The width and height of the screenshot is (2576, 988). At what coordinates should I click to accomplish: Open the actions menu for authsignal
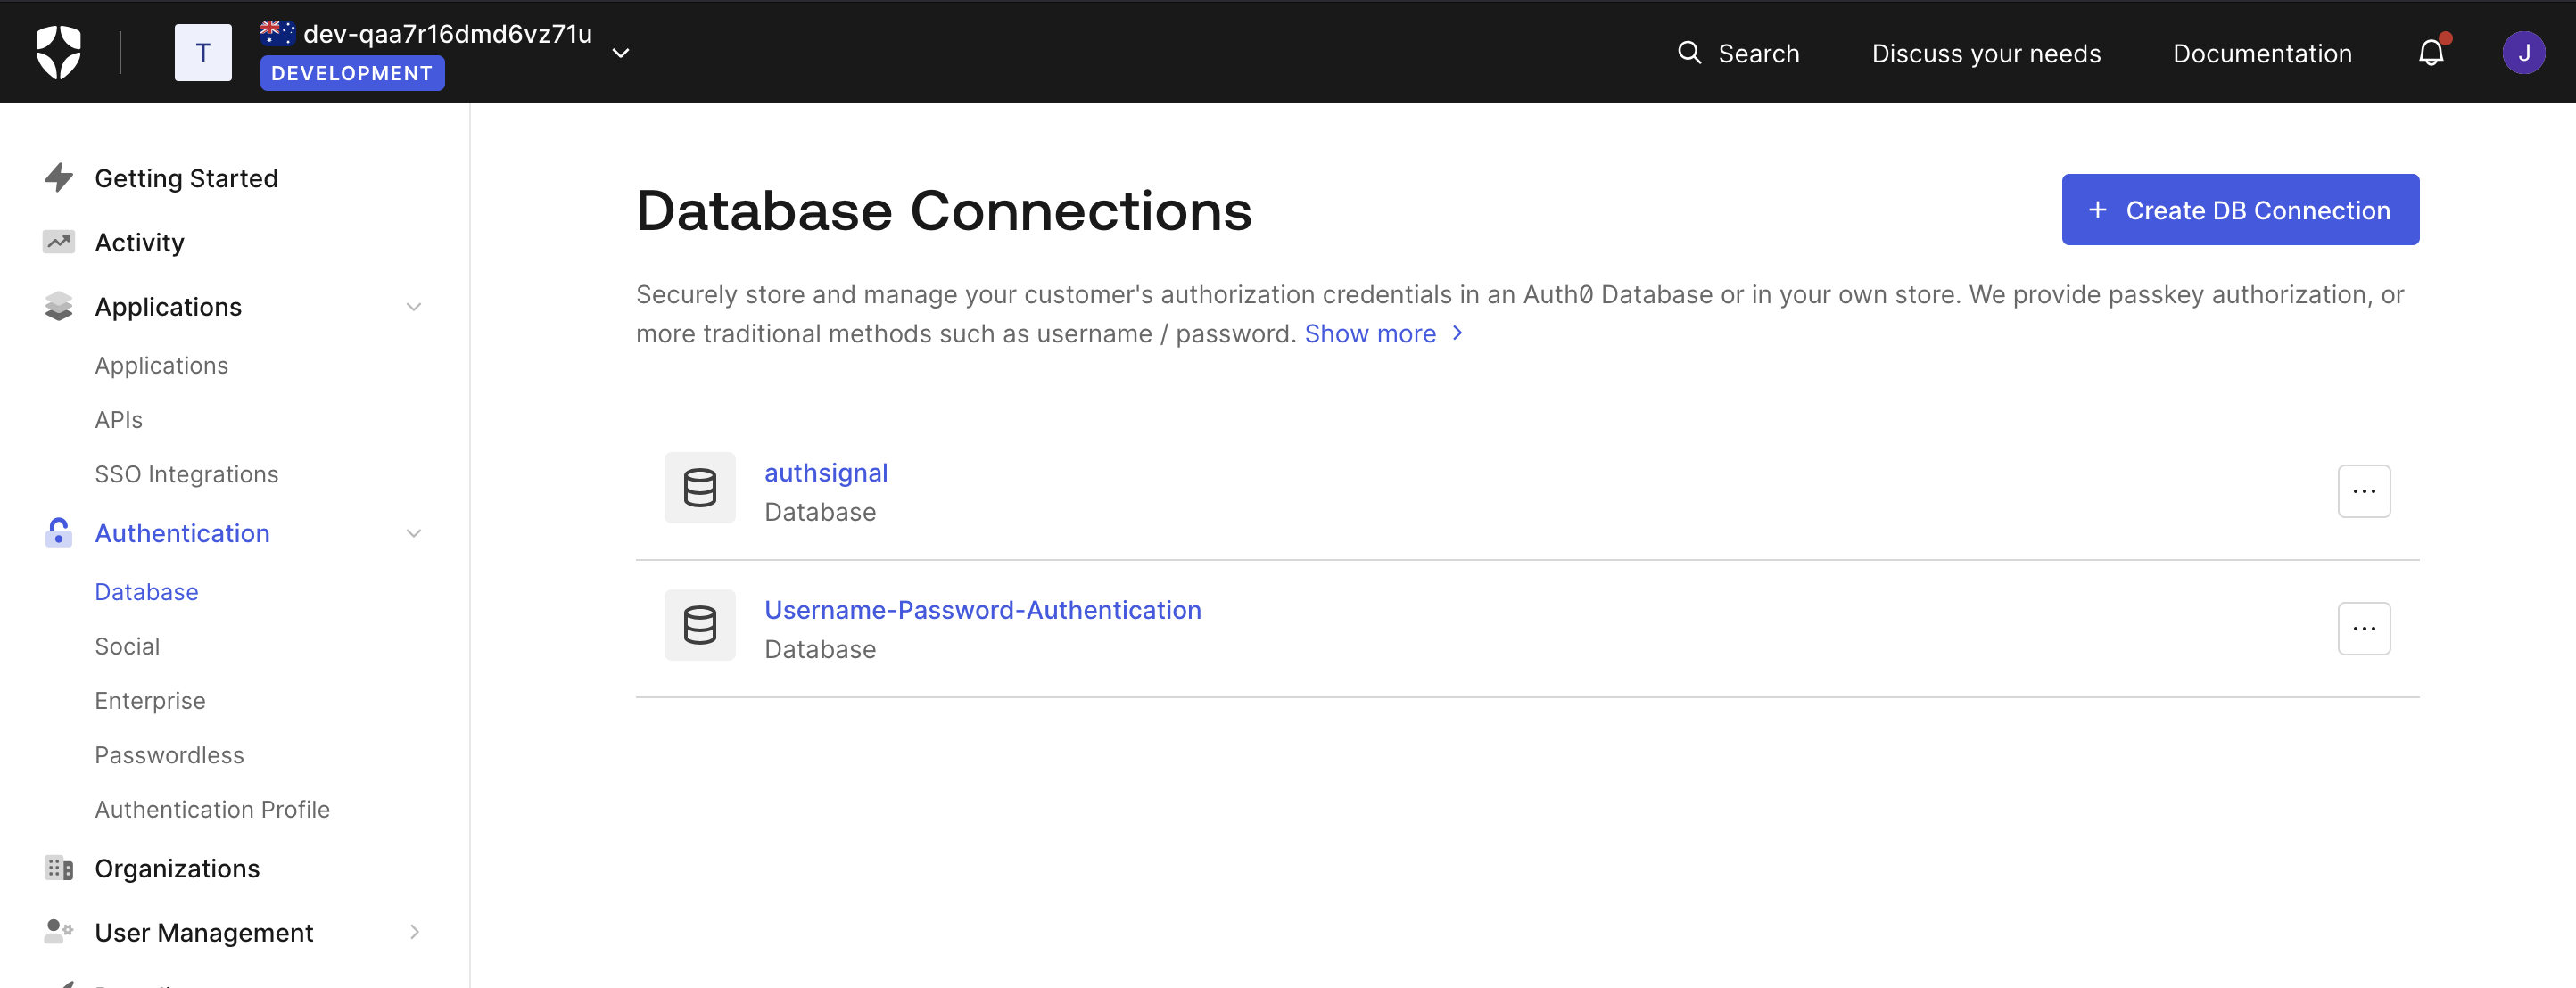coord(2364,491)
